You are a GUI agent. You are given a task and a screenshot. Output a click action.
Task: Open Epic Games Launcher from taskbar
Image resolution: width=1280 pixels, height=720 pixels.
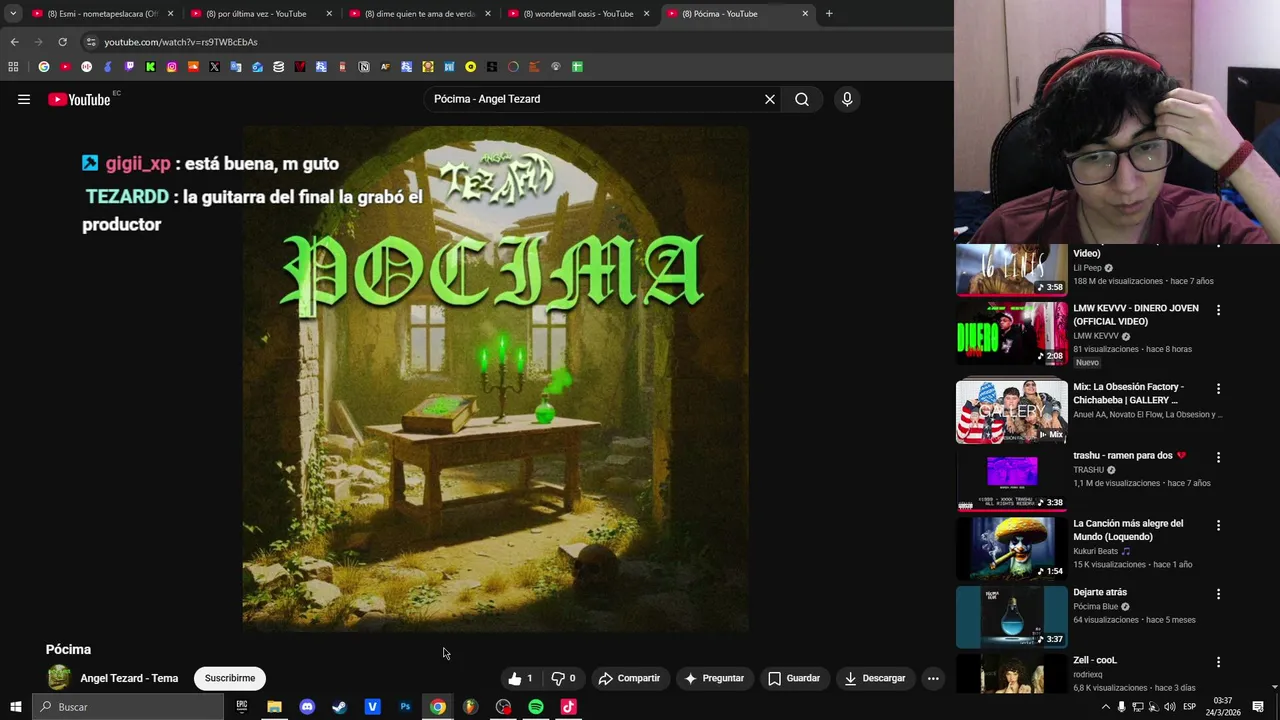(x=241, y=707)
